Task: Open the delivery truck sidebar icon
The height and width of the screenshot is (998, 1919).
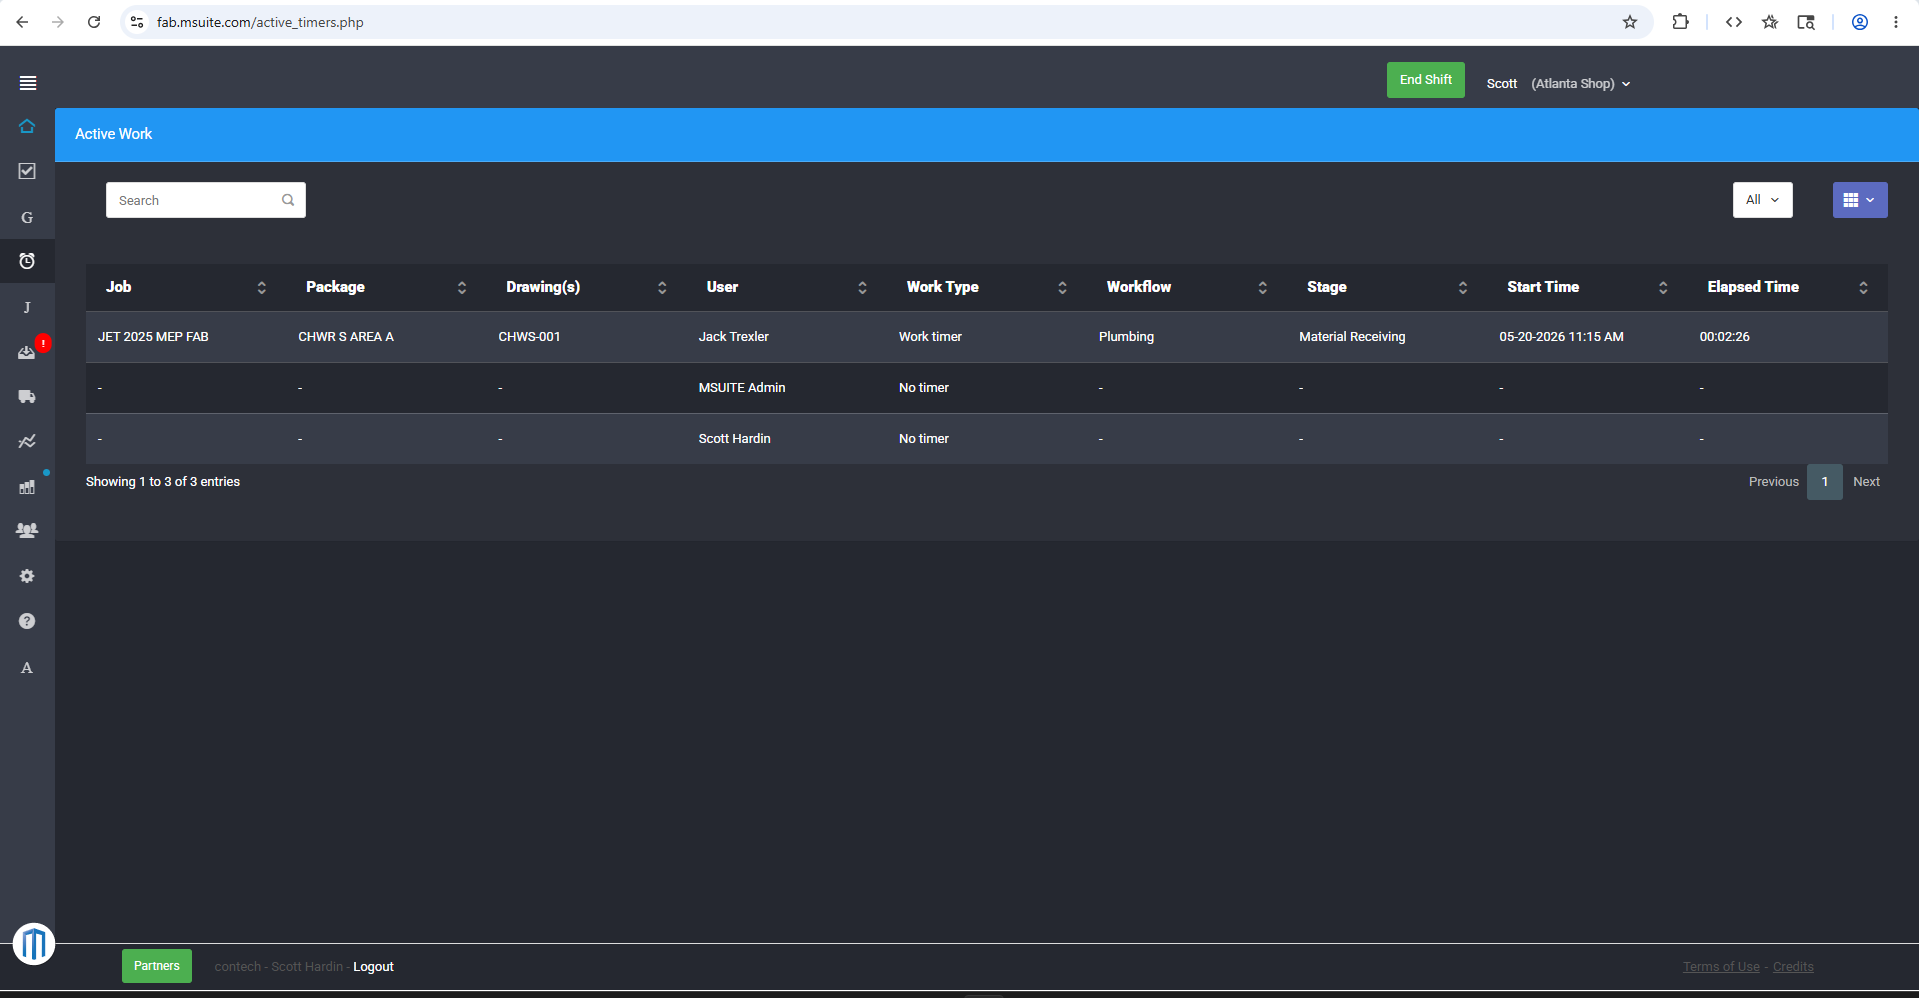Action: [x=27, y=397]
